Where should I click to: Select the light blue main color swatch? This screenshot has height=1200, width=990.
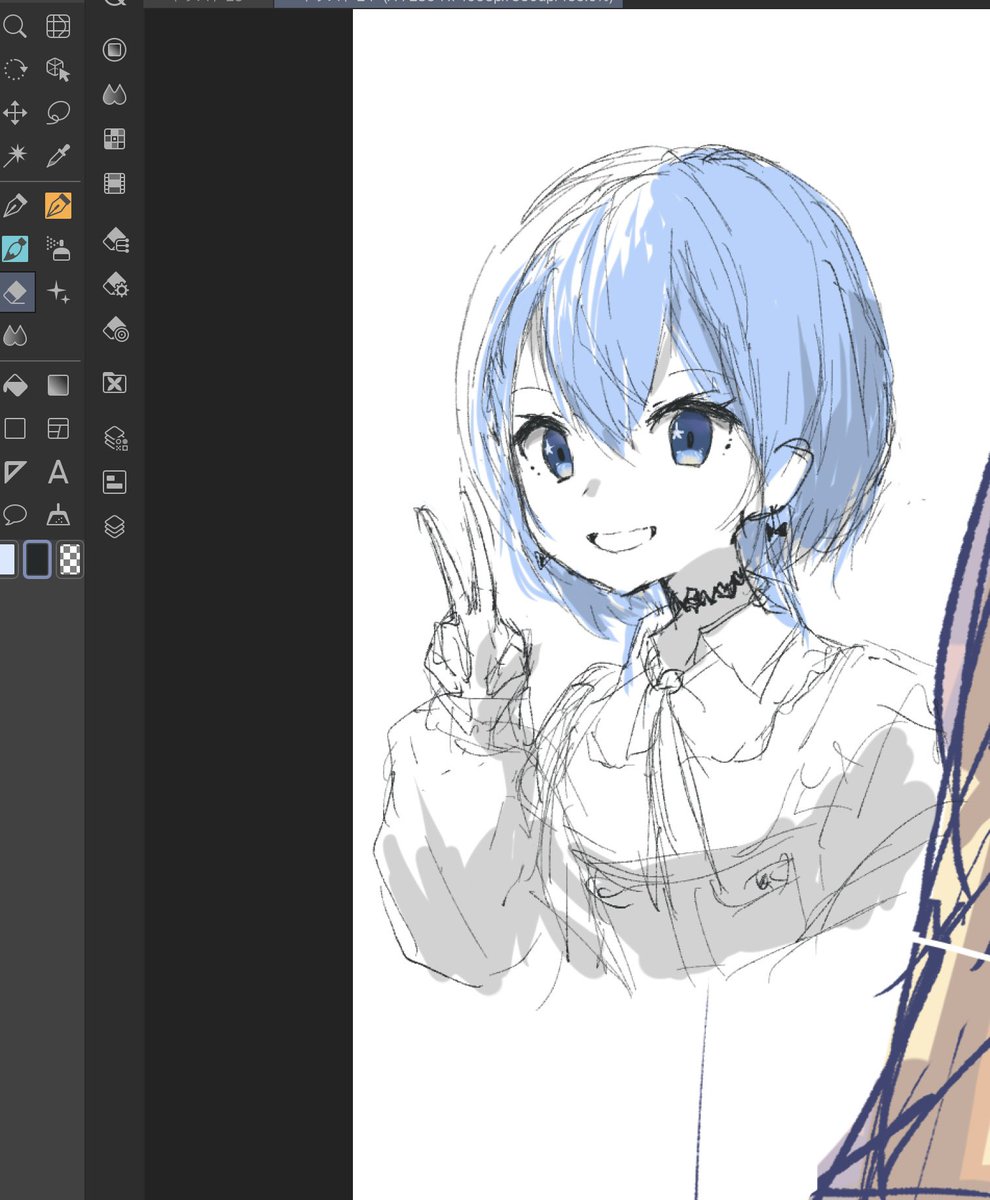pos(7,559)
